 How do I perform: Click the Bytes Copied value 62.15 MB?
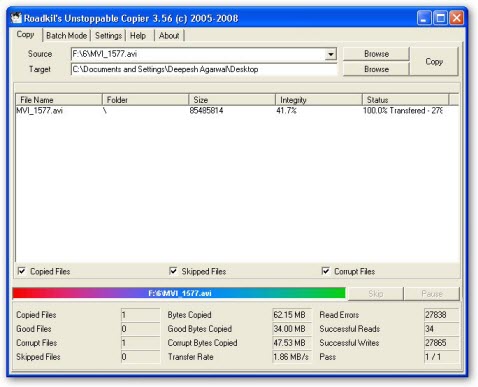point(292,315)
